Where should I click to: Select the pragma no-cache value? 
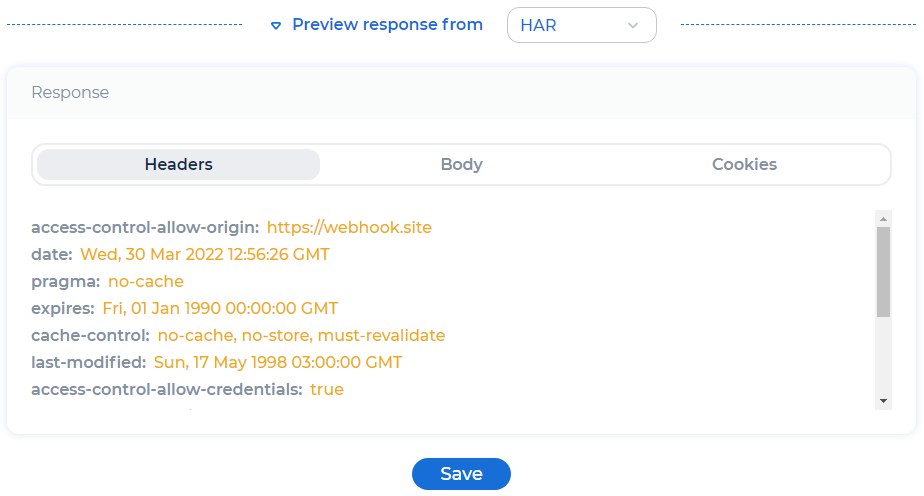click(x=146, y=282)
